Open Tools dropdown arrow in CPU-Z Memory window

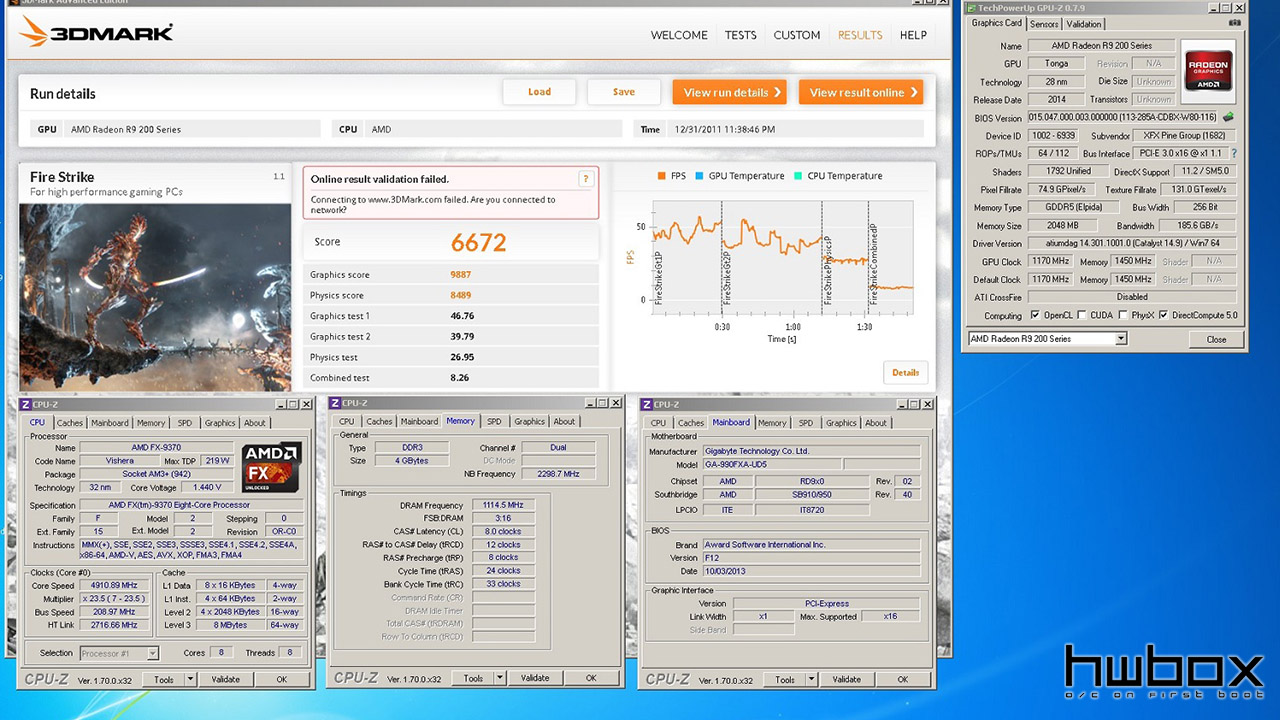click(x=500, y=678)
